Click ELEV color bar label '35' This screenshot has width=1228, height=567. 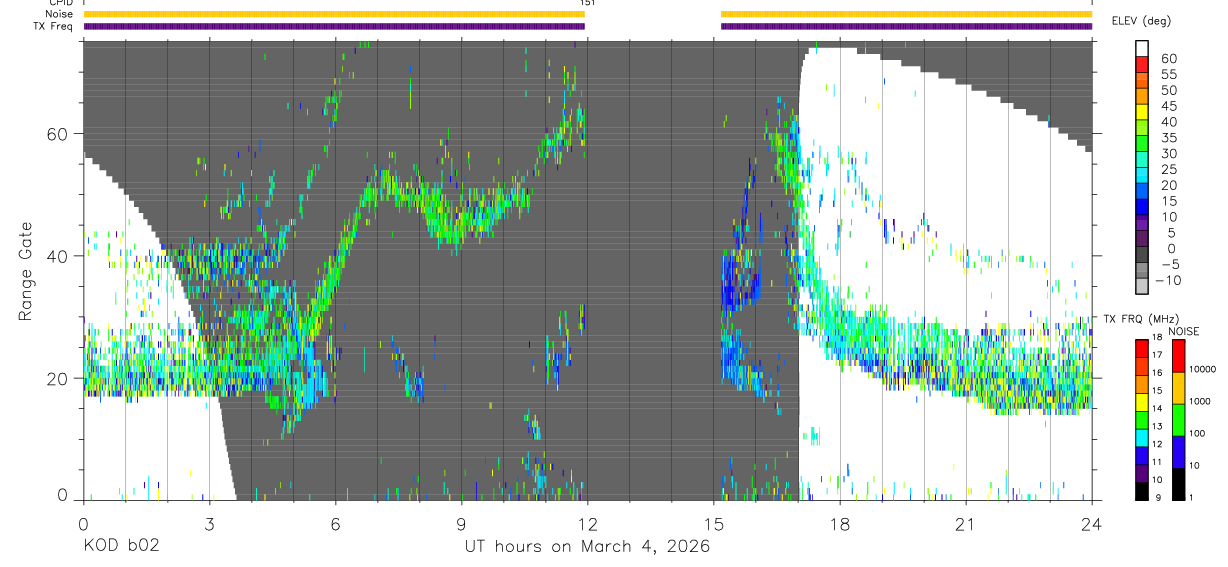pos(1168,138)
